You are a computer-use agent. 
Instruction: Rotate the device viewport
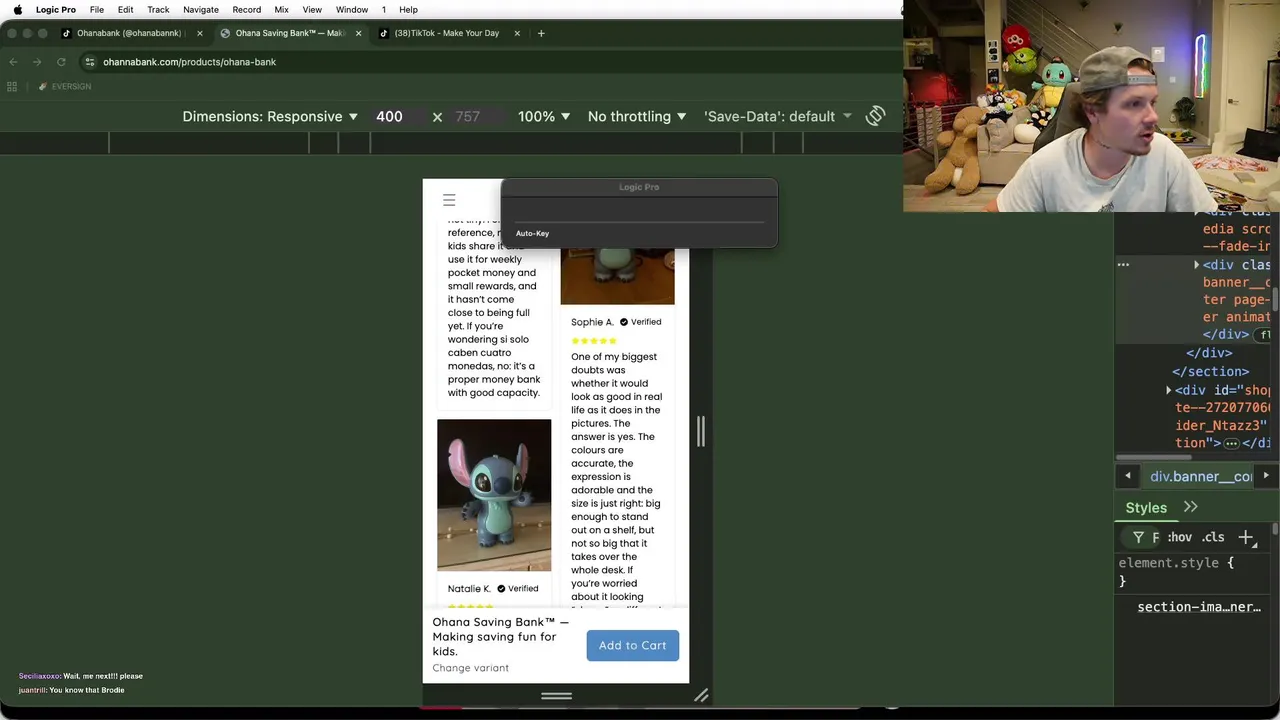coord(875,116)
